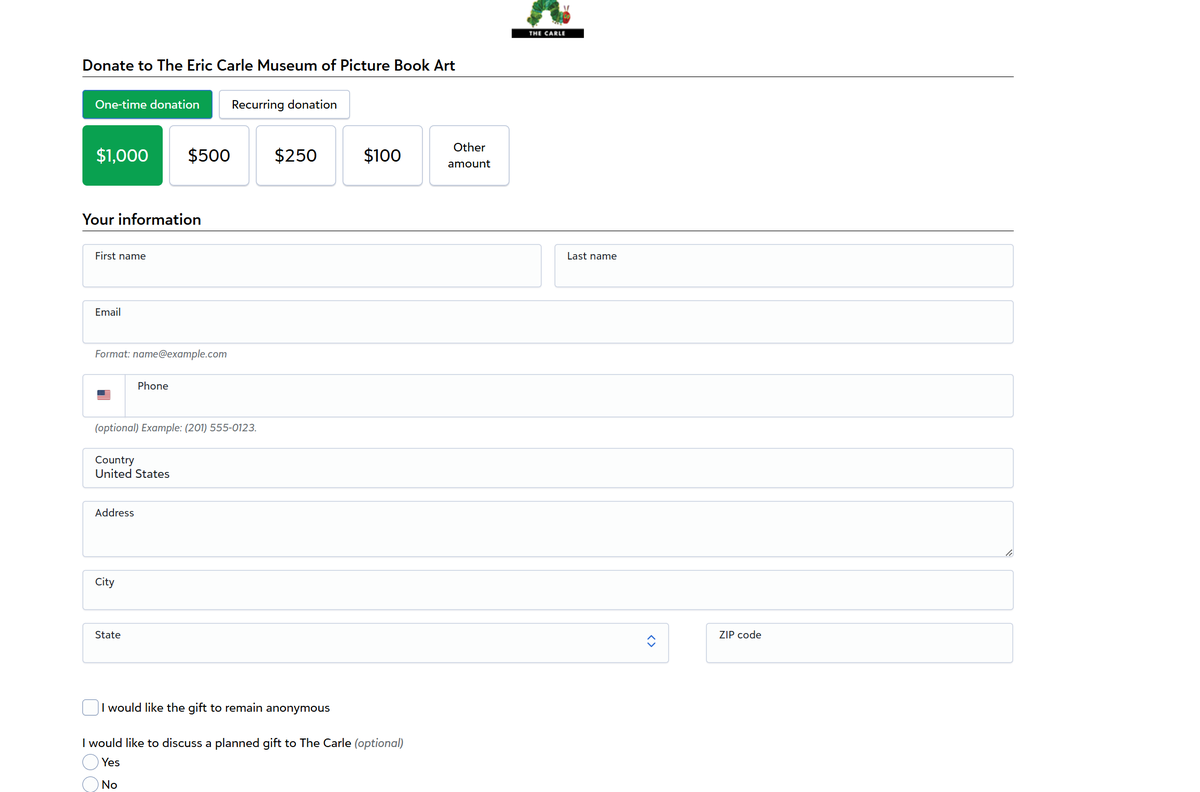Focus the City field

coord(548,590)
